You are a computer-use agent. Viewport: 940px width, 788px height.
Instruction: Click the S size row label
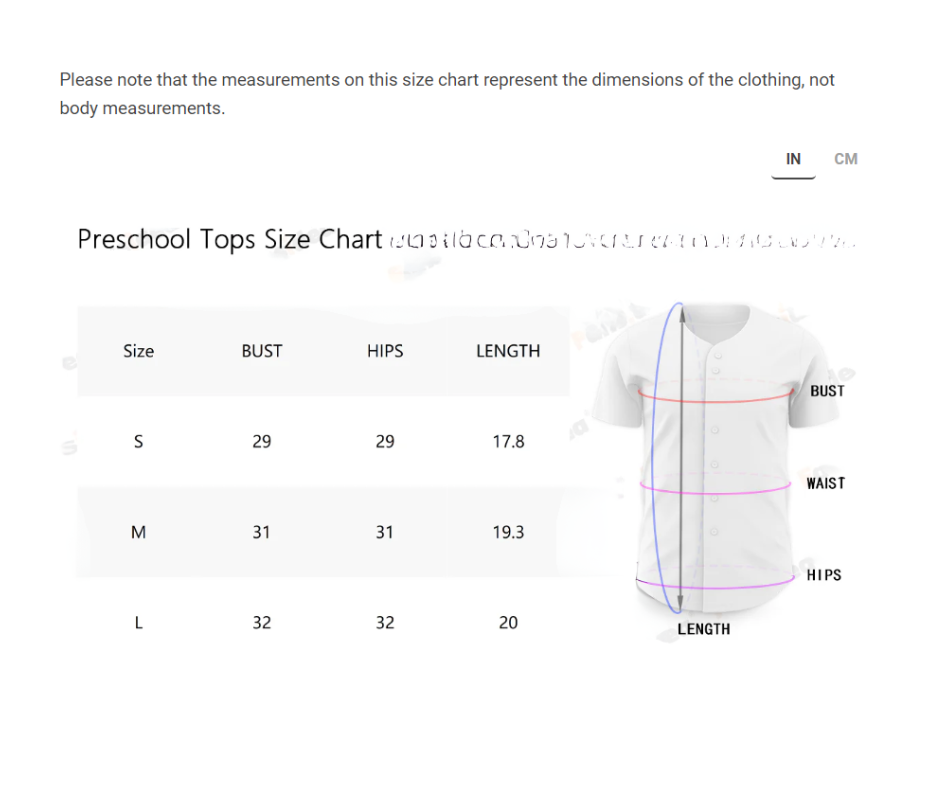pyautogui.click(x=138, y=441)
